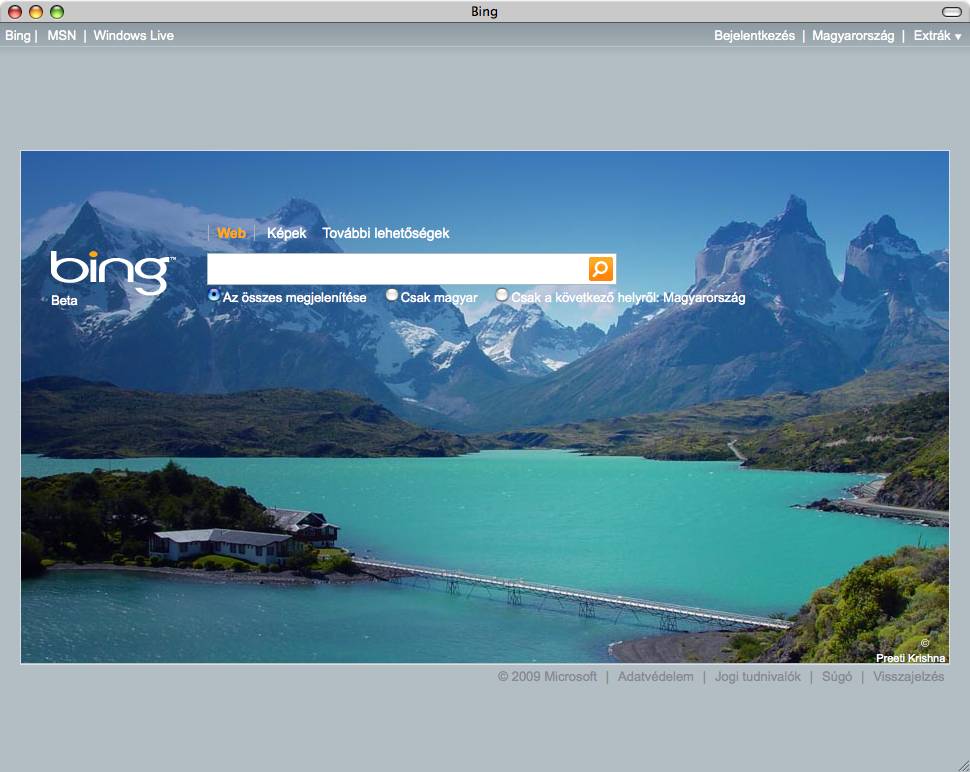Select the 'Az összes megjelenítése' radio option

(214, 296)
